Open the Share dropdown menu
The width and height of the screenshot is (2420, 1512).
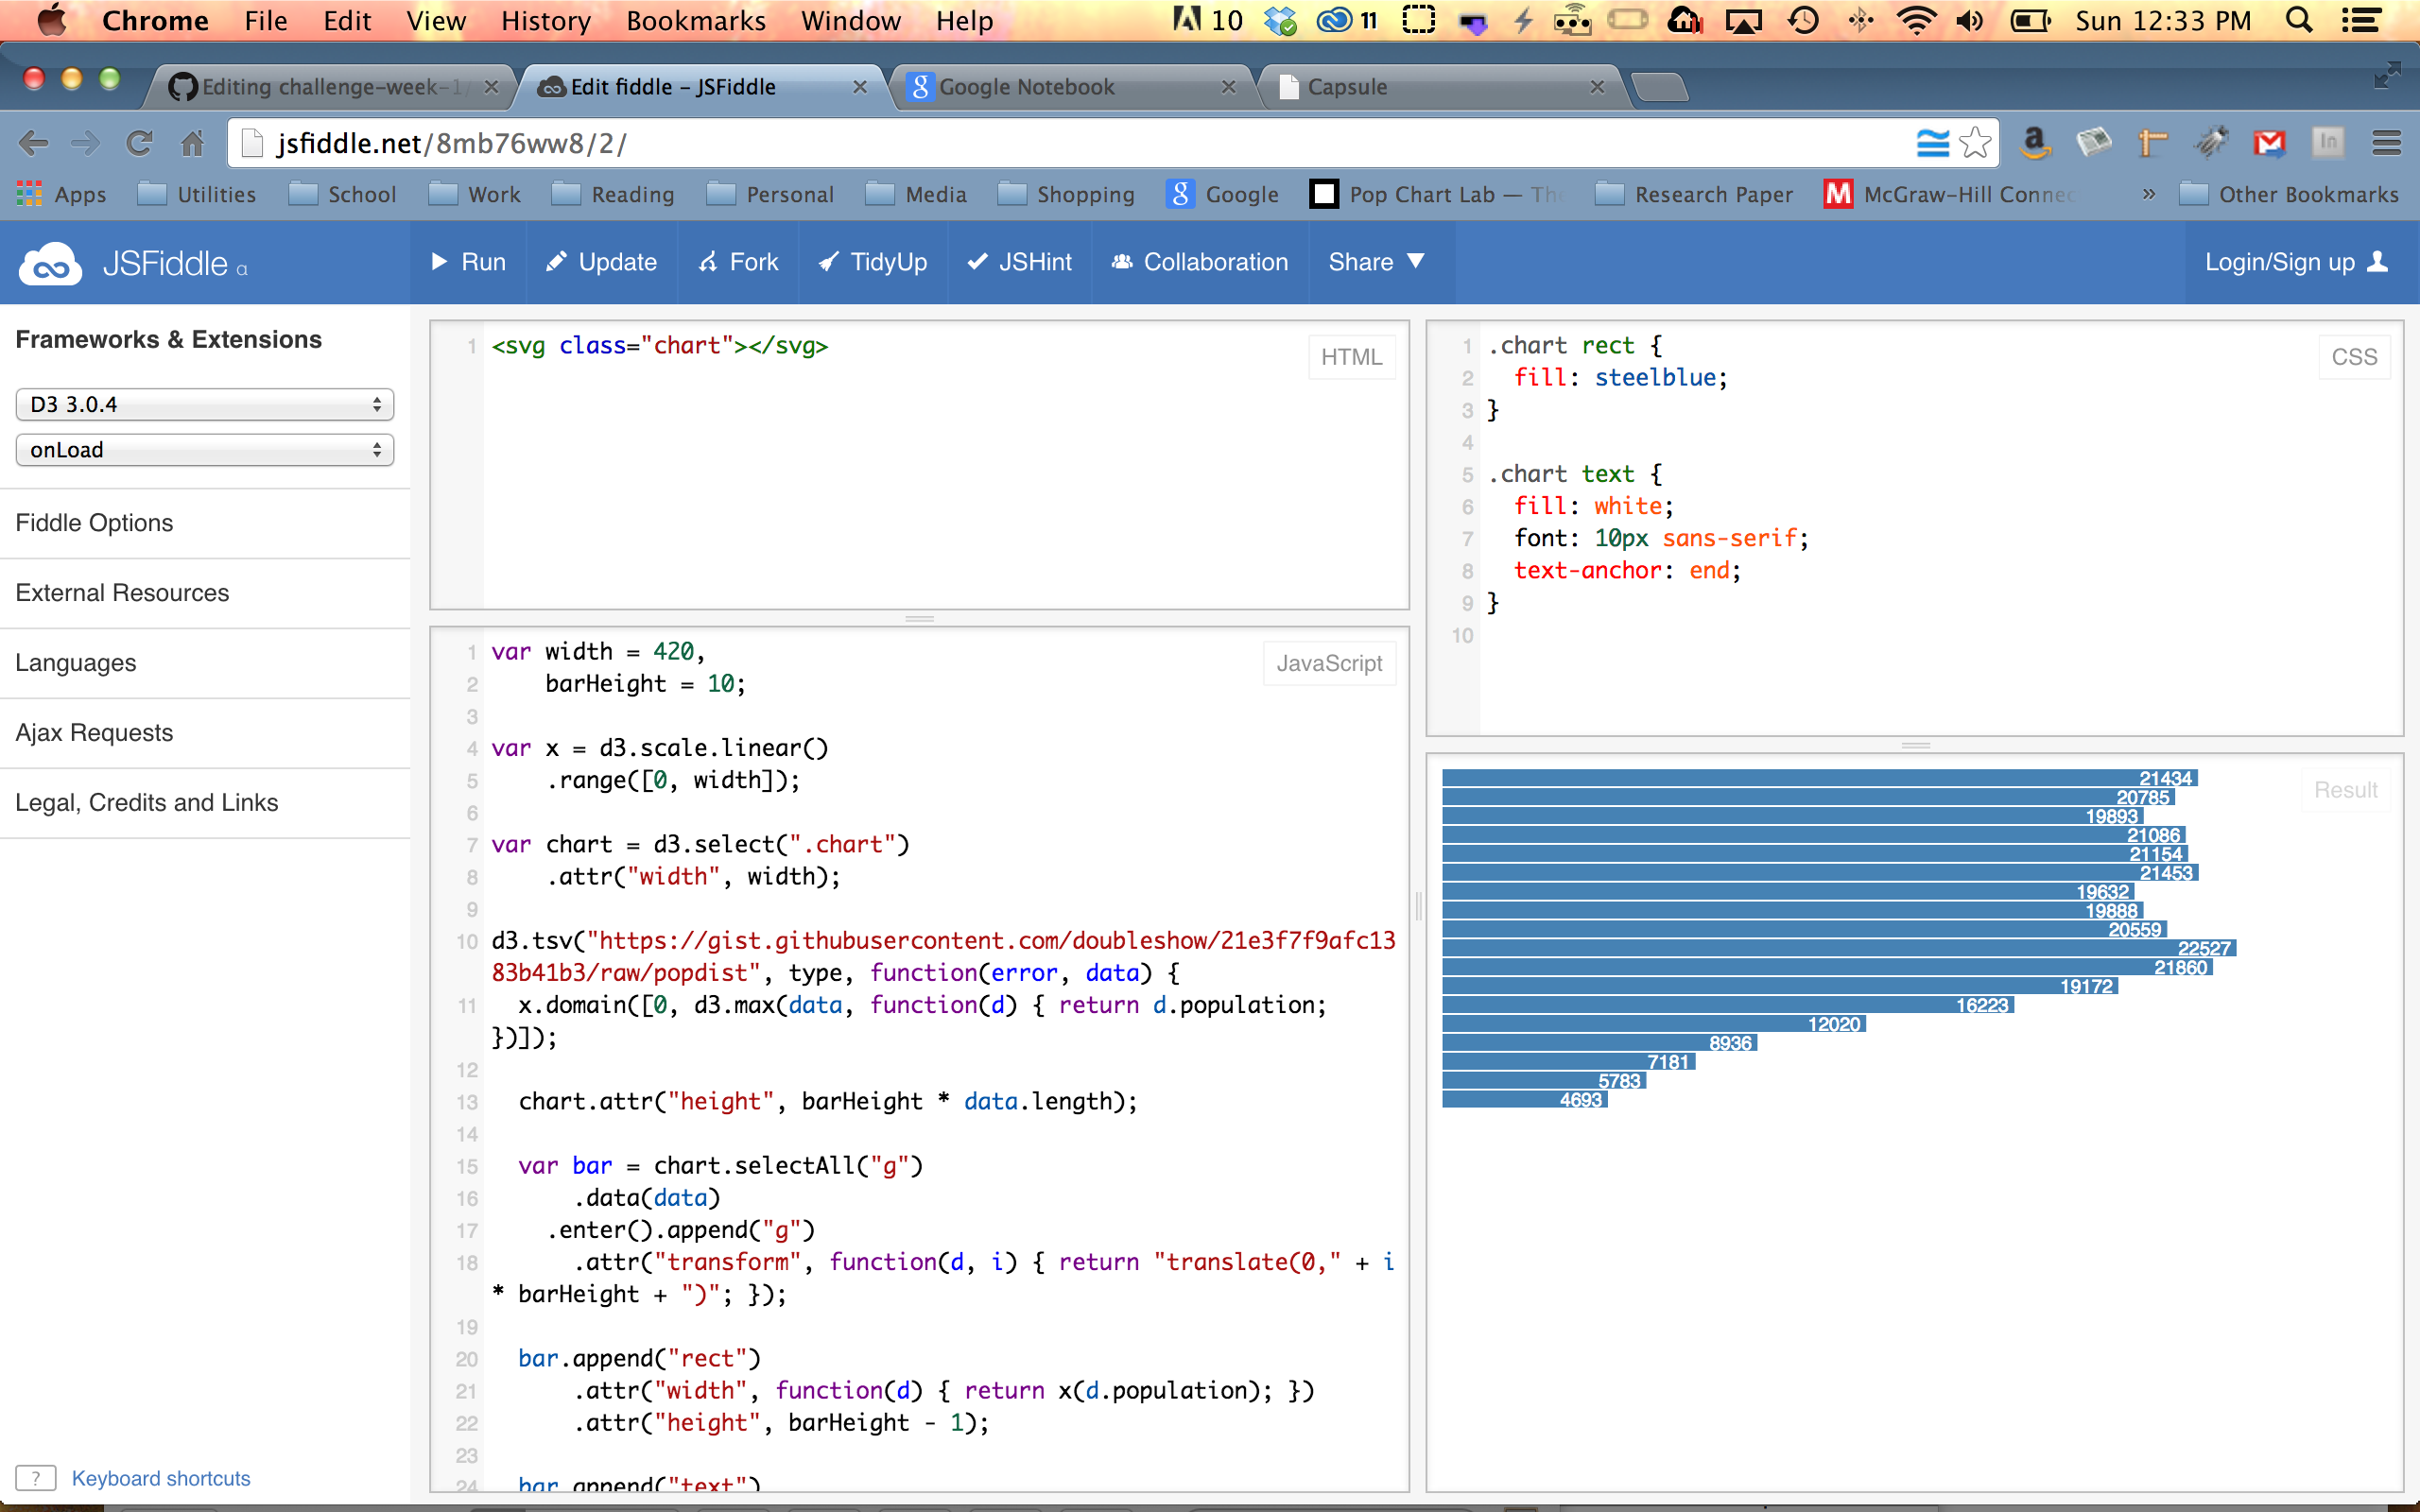1376,262
